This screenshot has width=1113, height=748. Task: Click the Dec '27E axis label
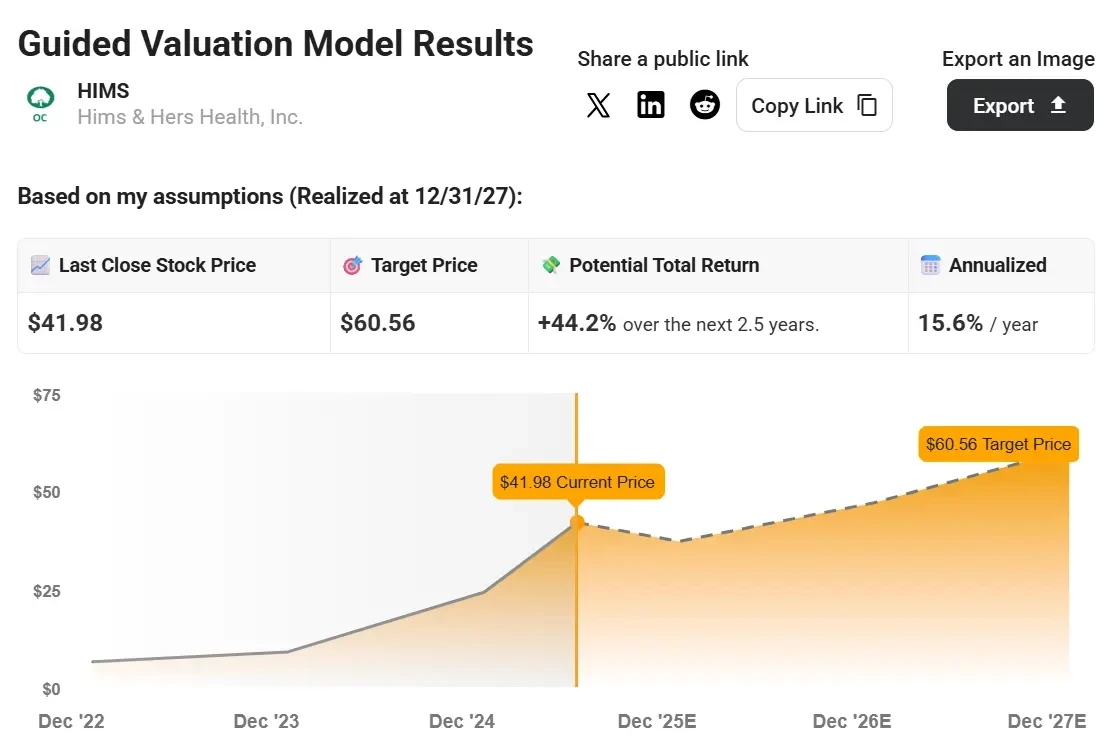tap(1046, 720)
